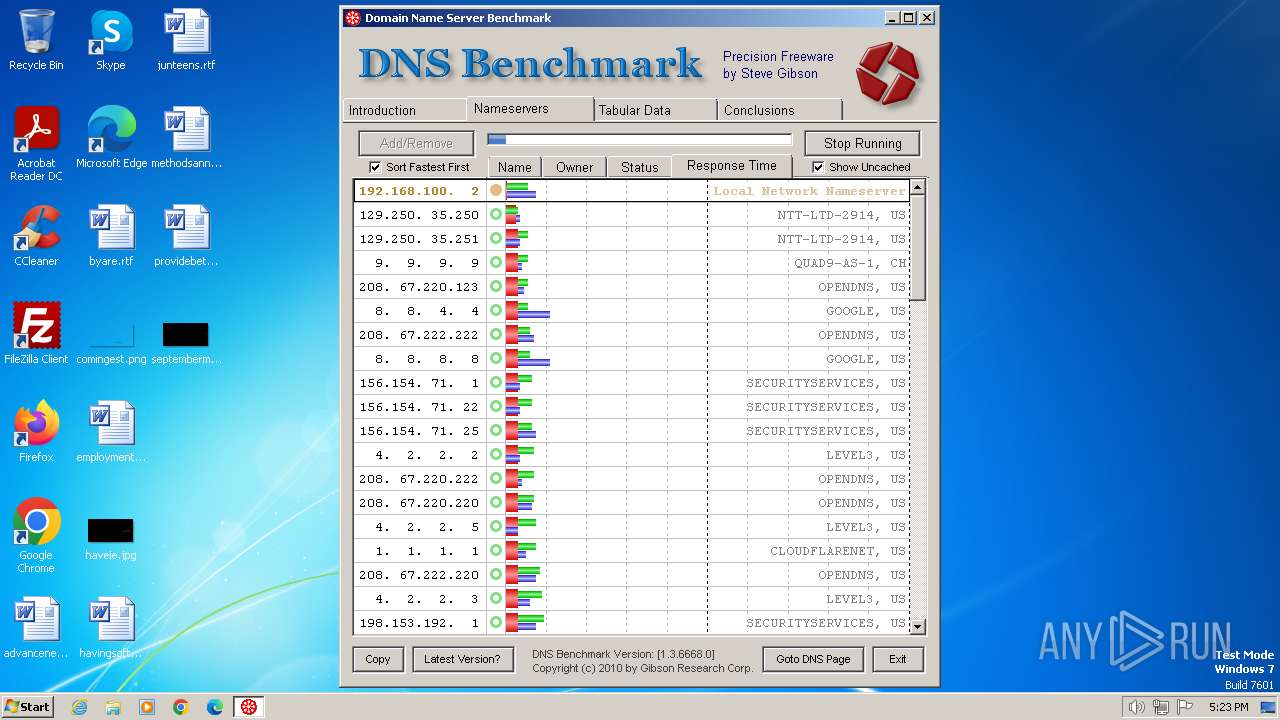Click nameserver list scroll down arrow

pos(918,626)
